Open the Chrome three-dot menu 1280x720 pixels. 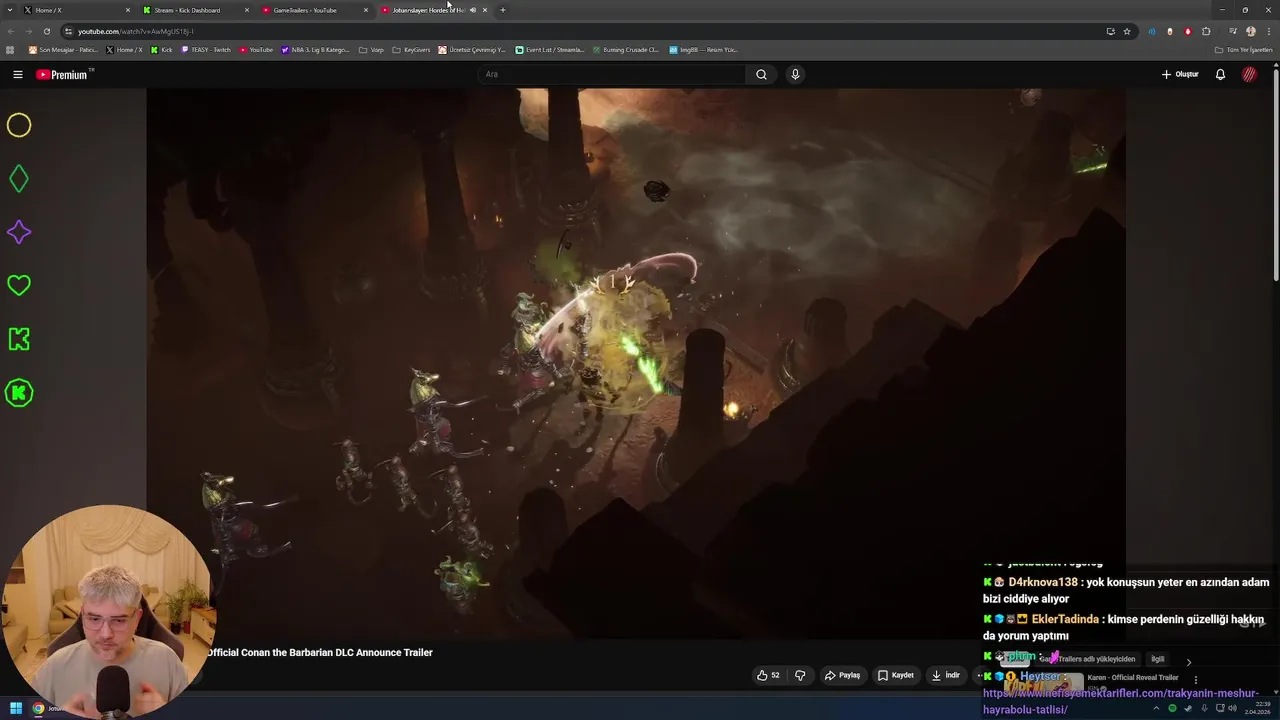coord(1269,31)
